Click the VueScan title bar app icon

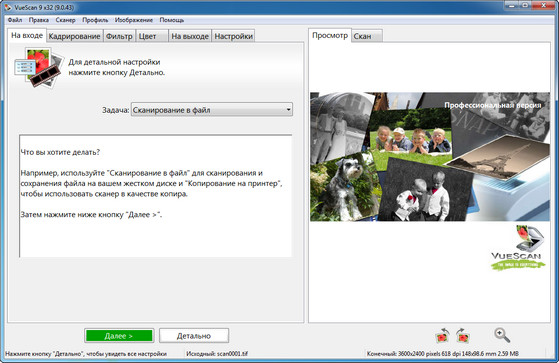(x=9, y=7)
